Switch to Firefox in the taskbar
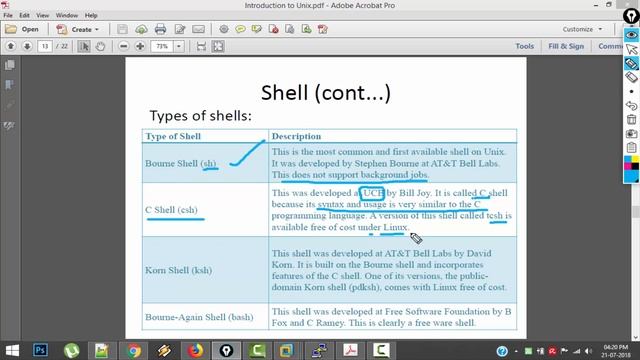 (195, 351)
